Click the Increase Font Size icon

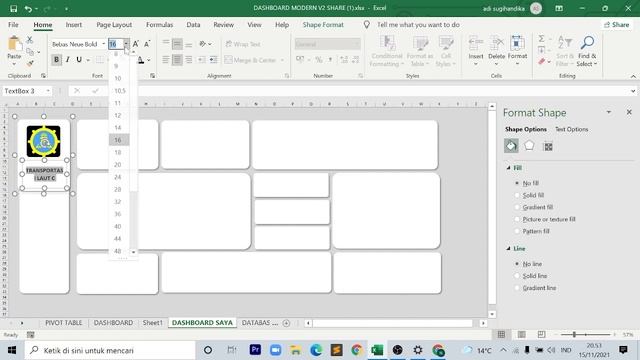tap(136, 44)
